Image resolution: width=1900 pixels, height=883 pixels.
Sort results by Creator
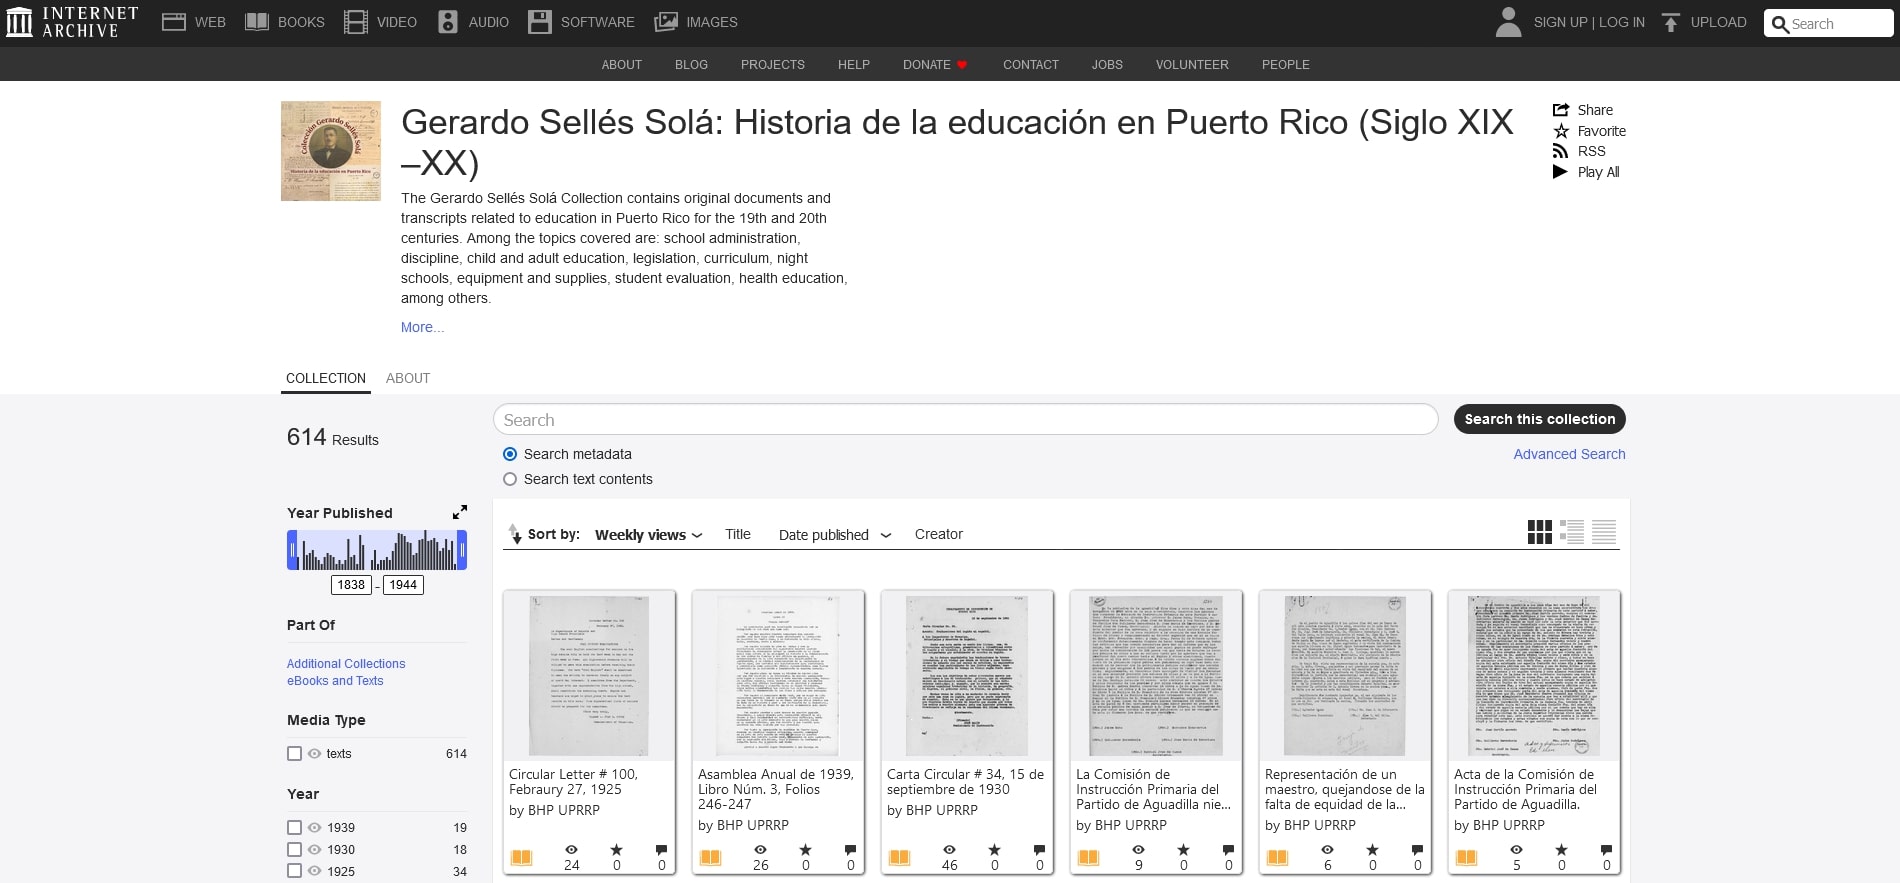coord(939,534)
